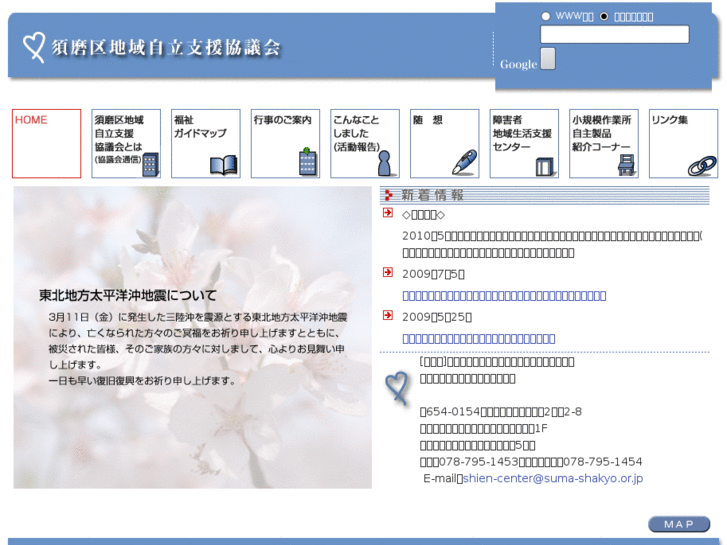Click the 078-795-1453 phone number line

531,462
